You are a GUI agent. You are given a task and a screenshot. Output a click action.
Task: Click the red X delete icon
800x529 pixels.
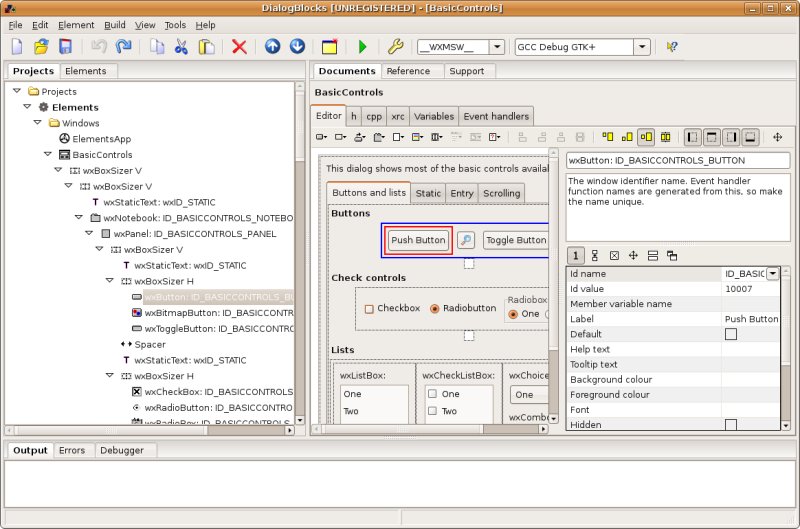(x=239, y=47)
